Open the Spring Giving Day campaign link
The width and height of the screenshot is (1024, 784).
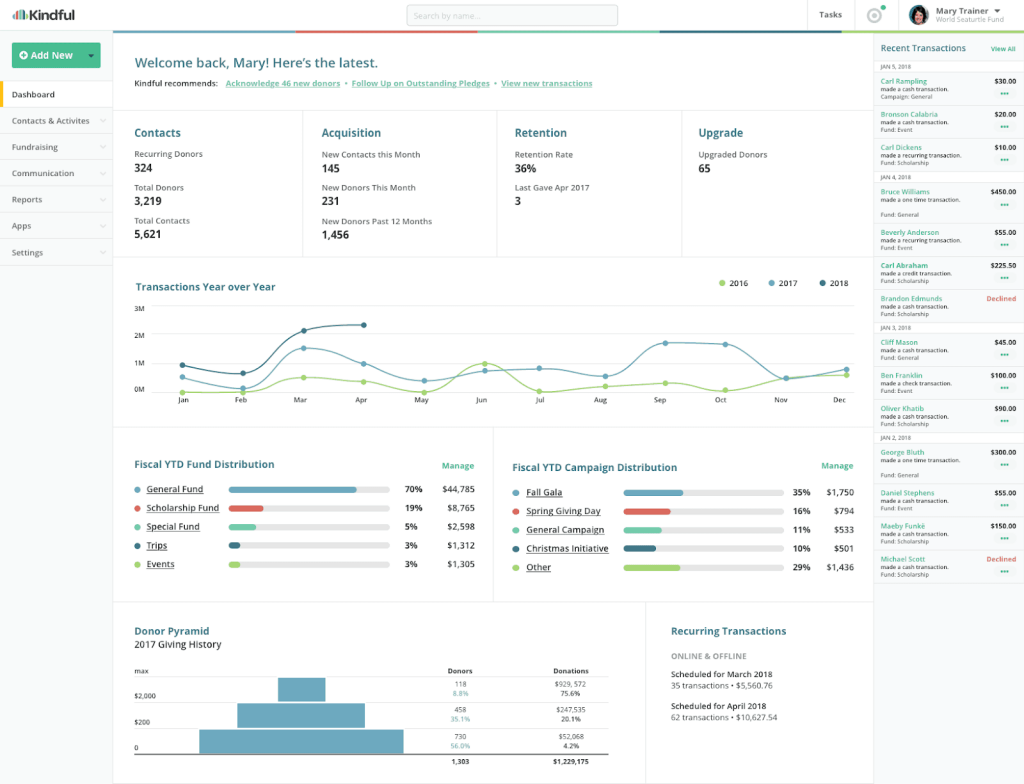tap(564, 512)
